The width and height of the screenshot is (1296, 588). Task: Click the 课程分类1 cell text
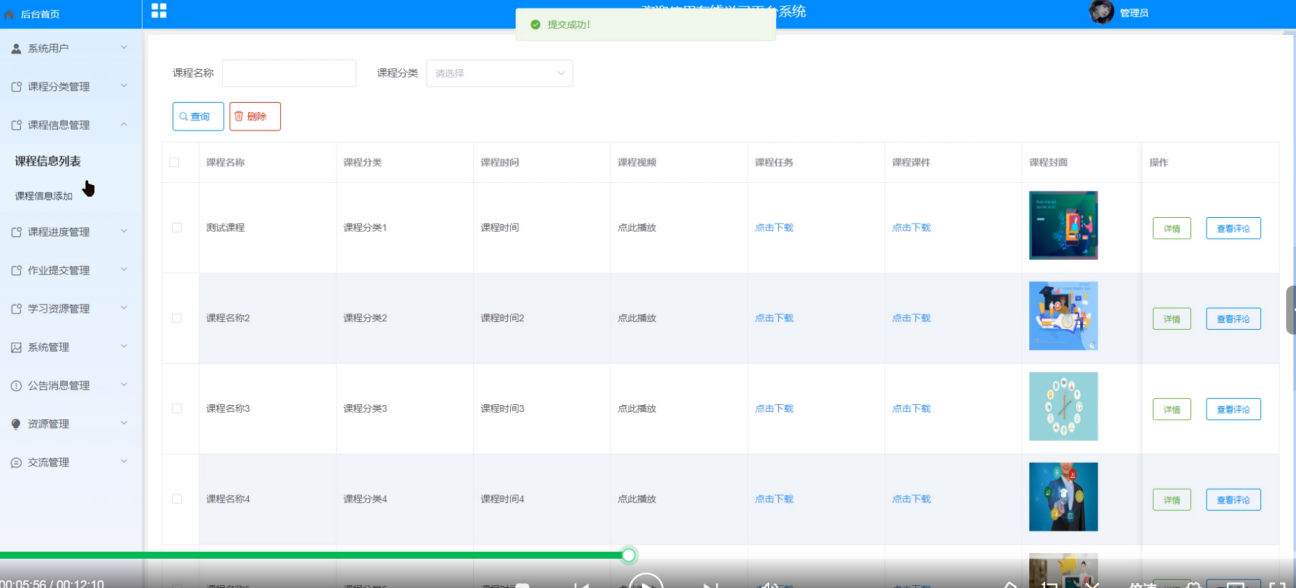point(365,228)
